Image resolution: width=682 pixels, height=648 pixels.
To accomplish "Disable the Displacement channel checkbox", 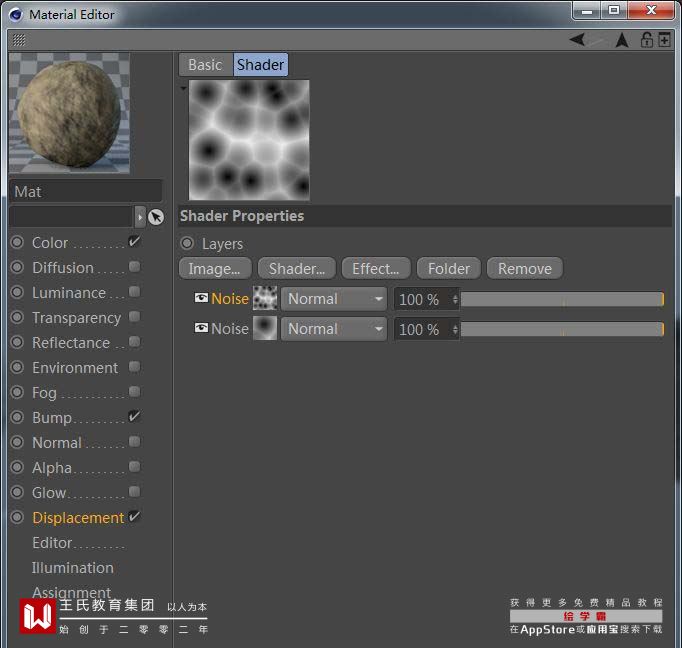I will tap(134, 517).
